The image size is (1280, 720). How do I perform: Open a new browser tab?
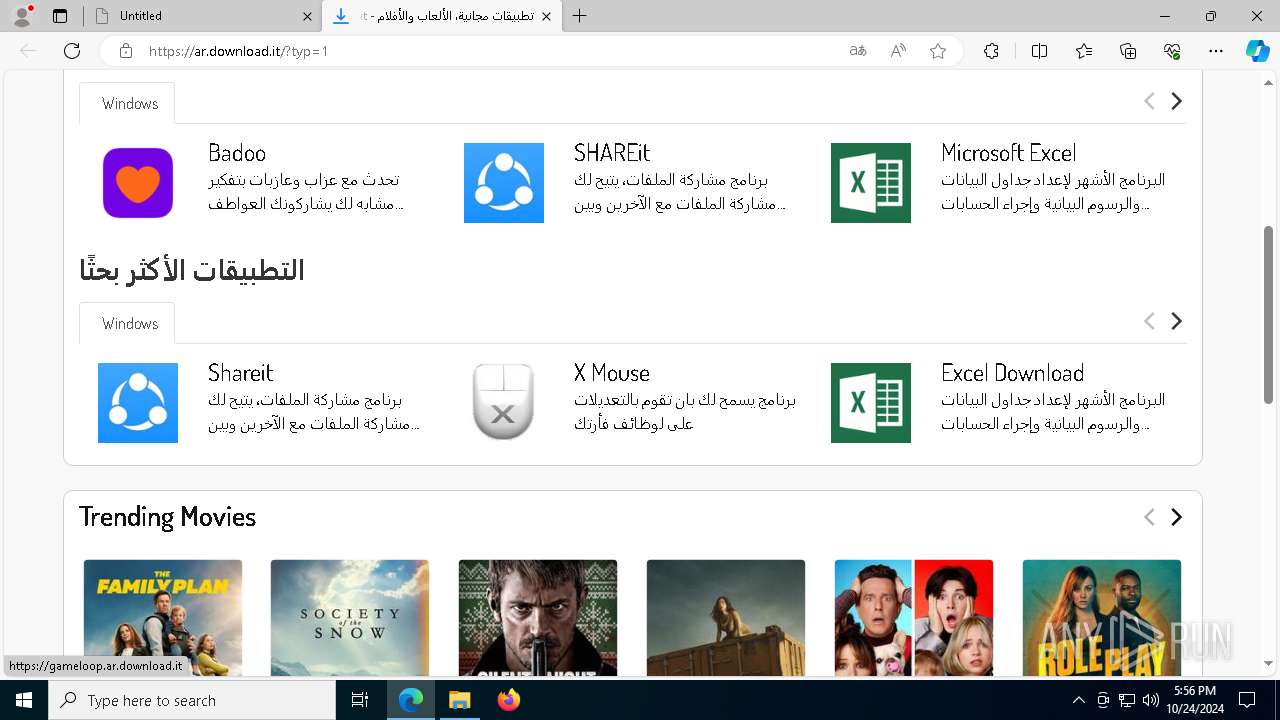(x=580, y=16)
